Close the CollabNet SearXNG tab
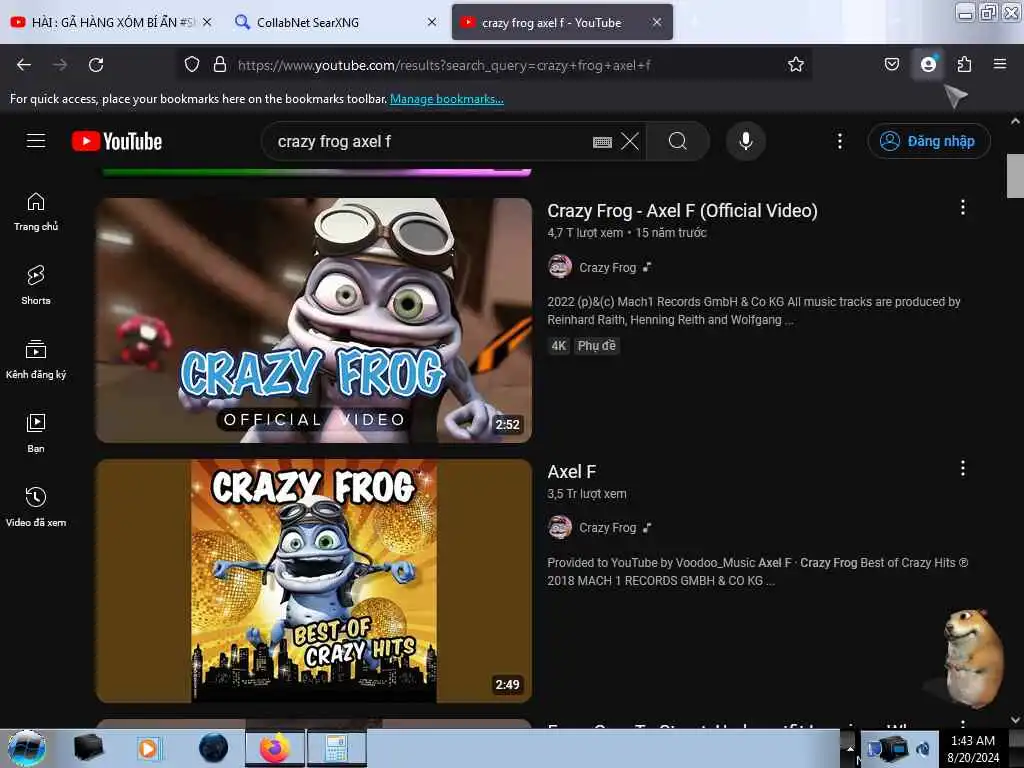Image resolution: width=1024 pixels, height=768 pixels. pyautogui.click(x=432, y=22)
